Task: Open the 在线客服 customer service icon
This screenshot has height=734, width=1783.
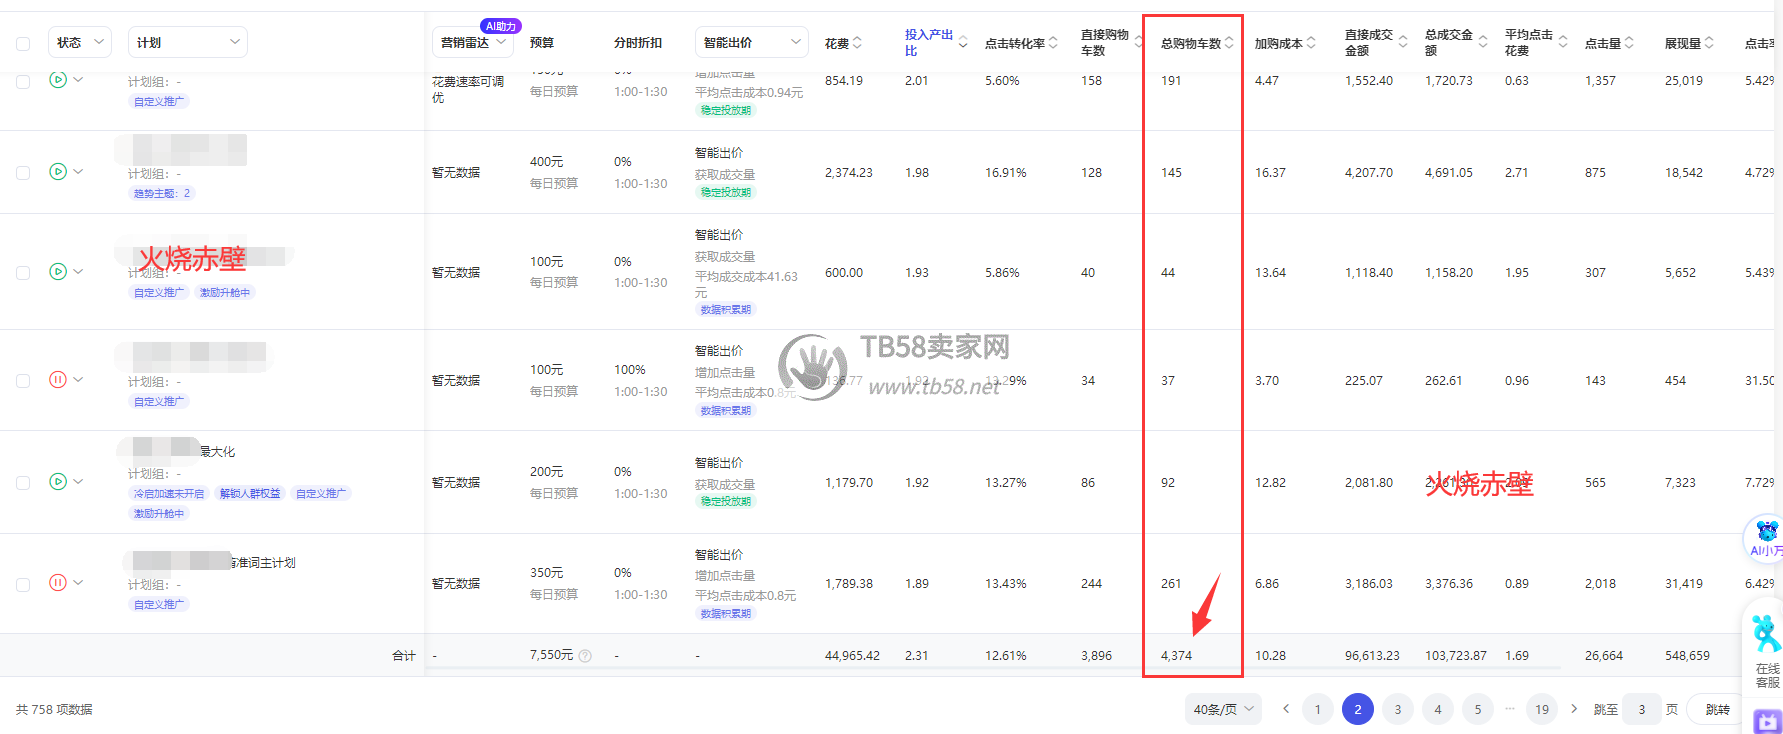Action: pyautogui.click(x=1766, y=648)
